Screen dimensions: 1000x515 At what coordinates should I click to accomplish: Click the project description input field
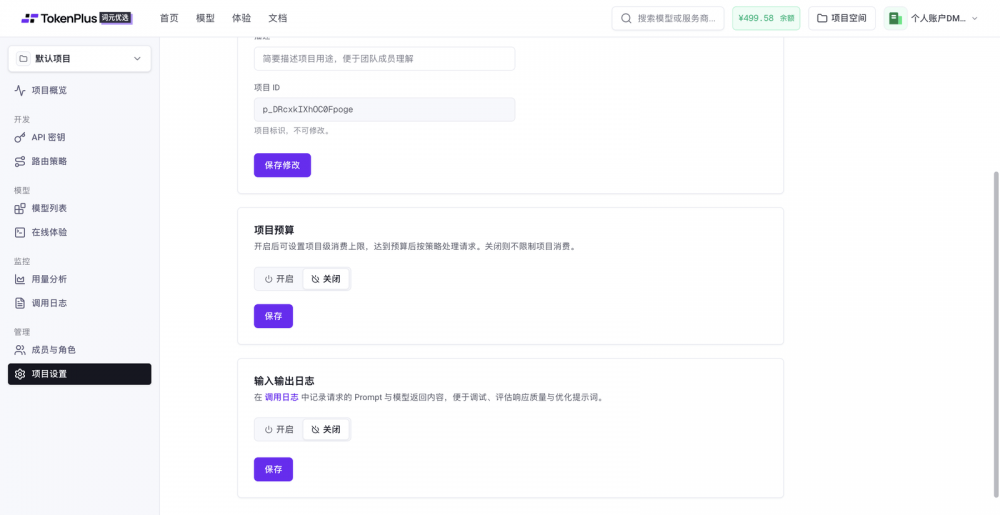click(x=385, y=59)
